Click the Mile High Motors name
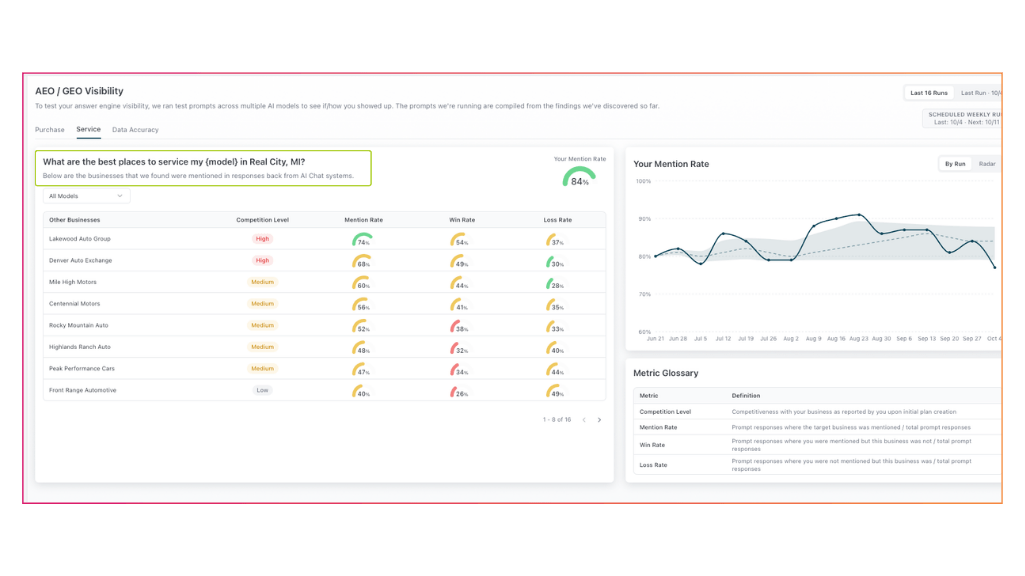 click(73, 282)
